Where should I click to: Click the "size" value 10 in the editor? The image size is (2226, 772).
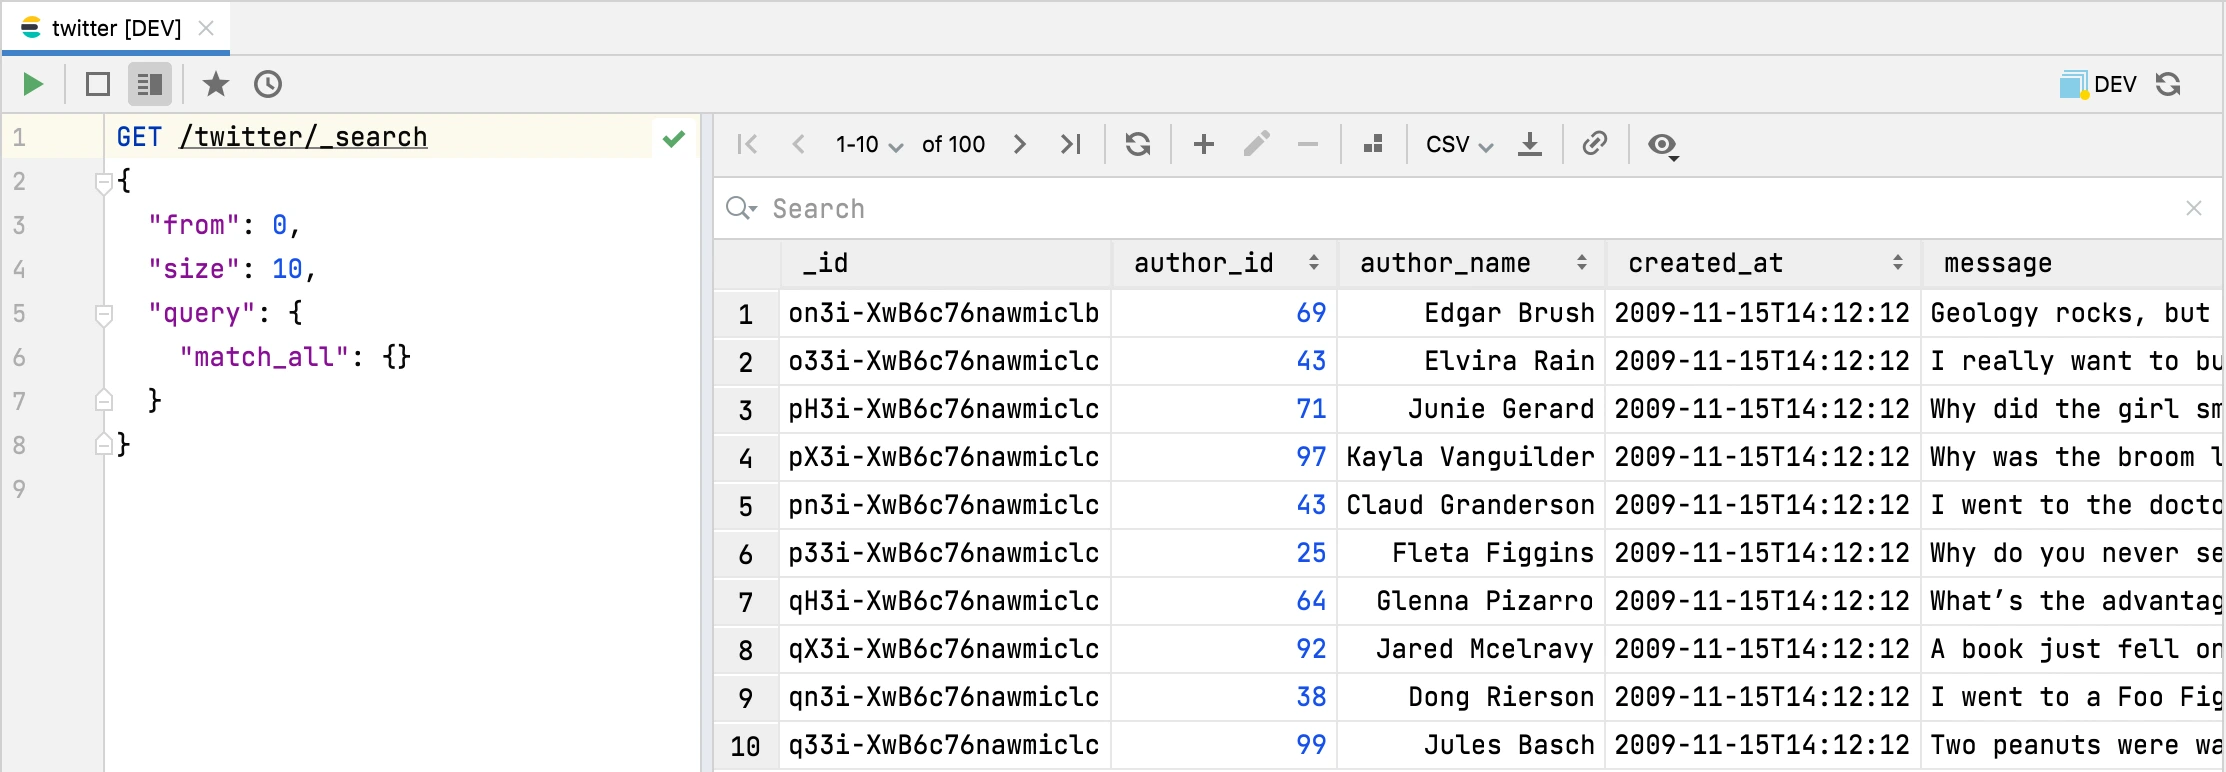pos(287,269)
